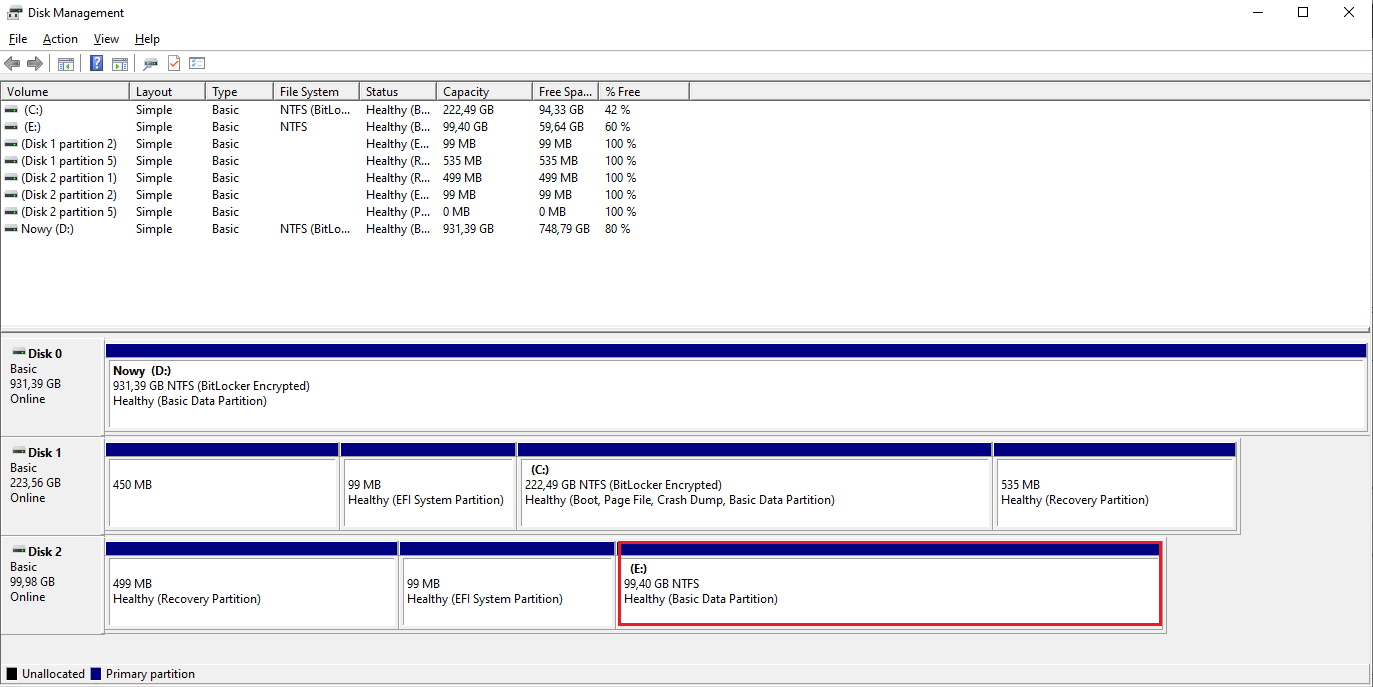Click the Back arrow toolbar icon

tap(13, 64)
